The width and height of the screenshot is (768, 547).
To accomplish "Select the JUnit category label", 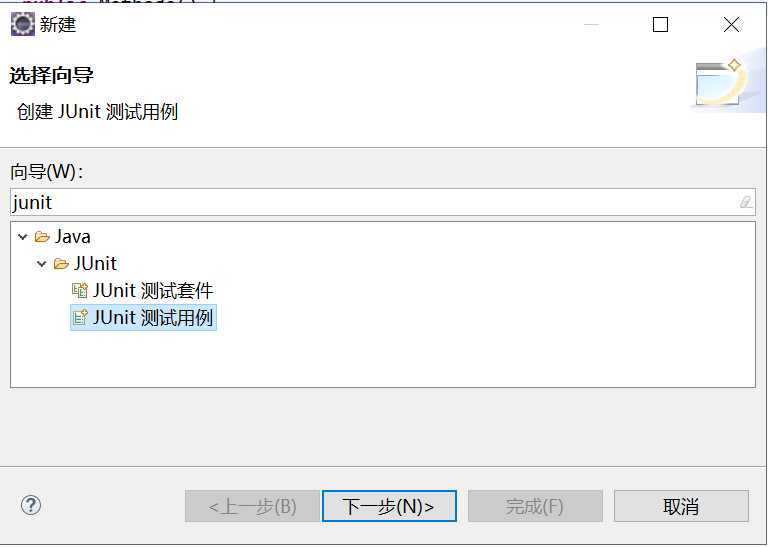I will [96, 264].
